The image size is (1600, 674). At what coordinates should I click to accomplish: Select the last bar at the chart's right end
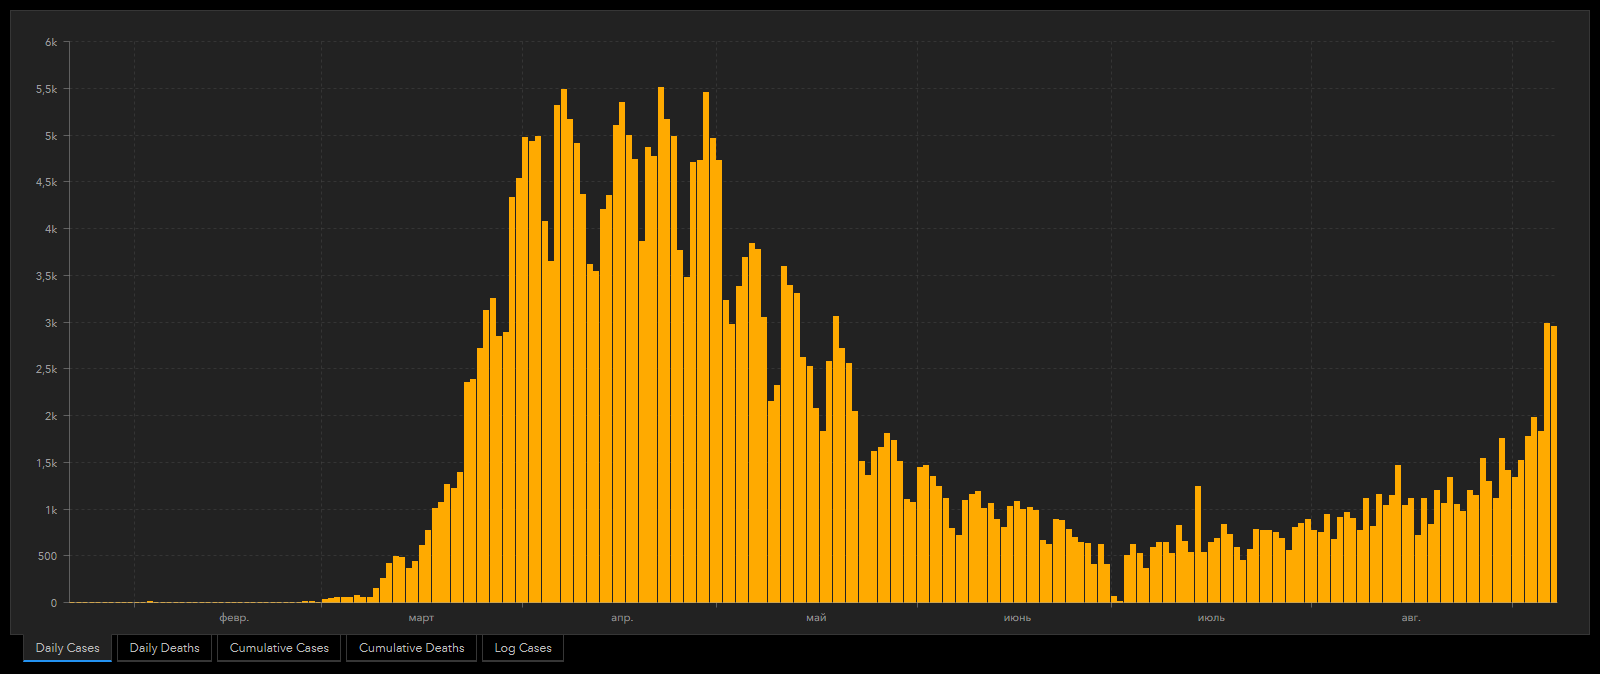[x=1554, y=465]
